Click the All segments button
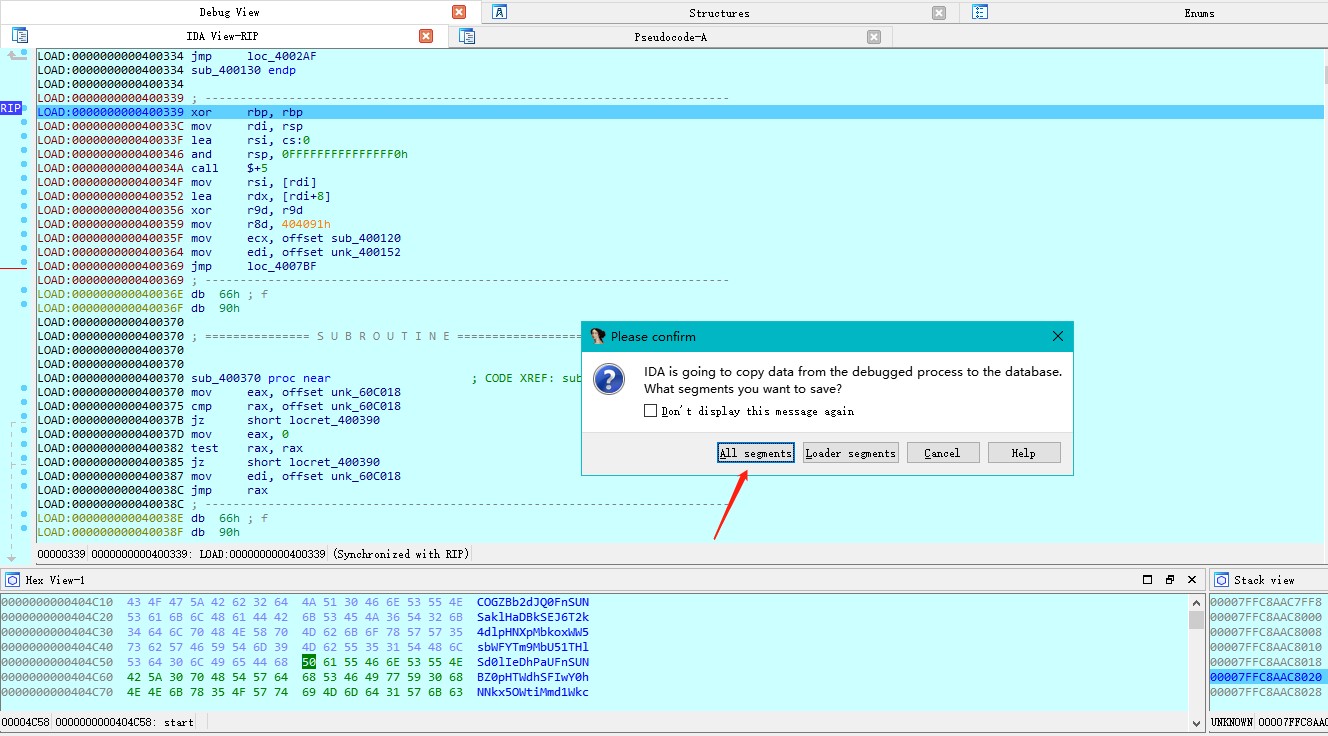The image size is (1328, 736). coord(755,453)
